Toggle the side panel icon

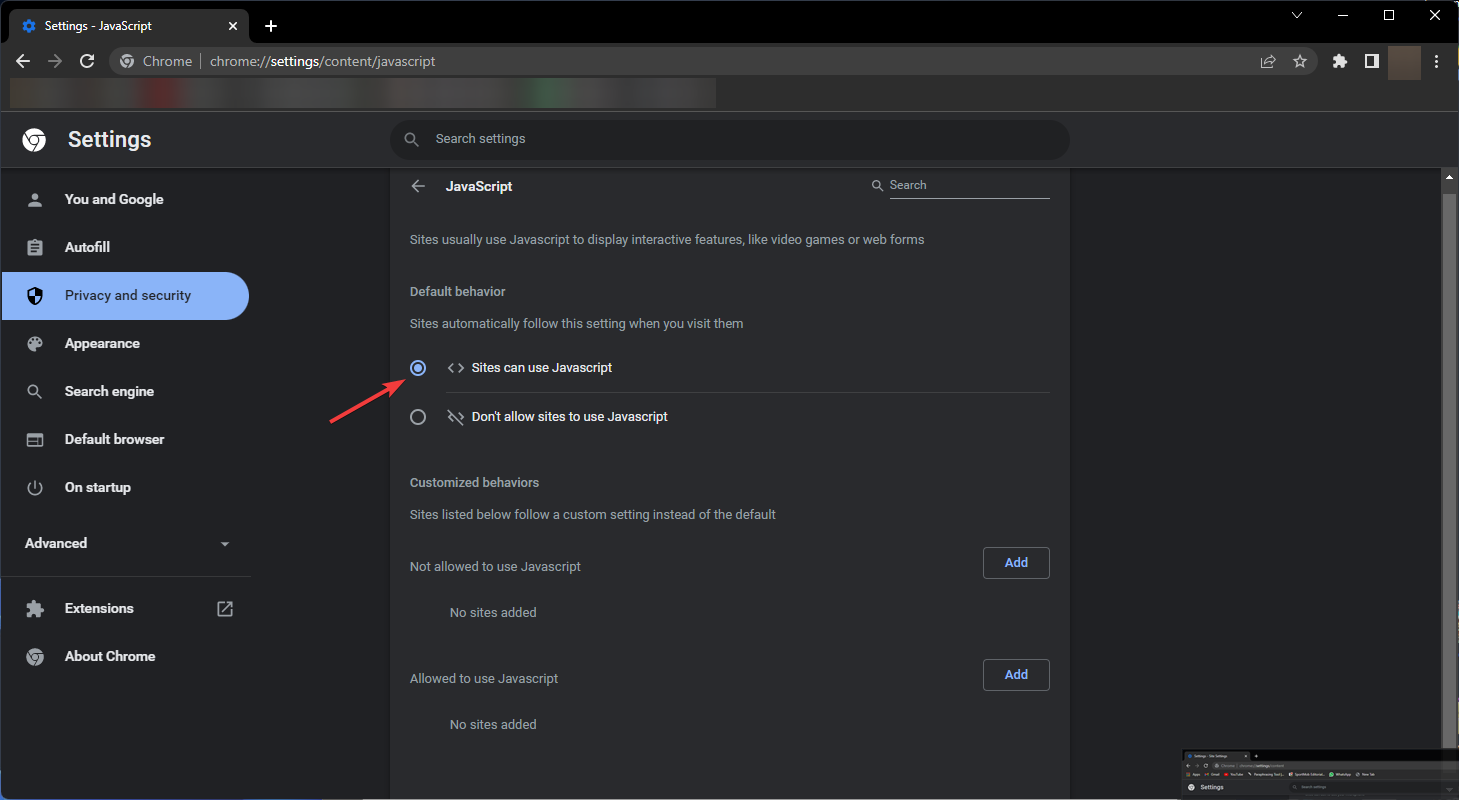[x=1371, y=61]
